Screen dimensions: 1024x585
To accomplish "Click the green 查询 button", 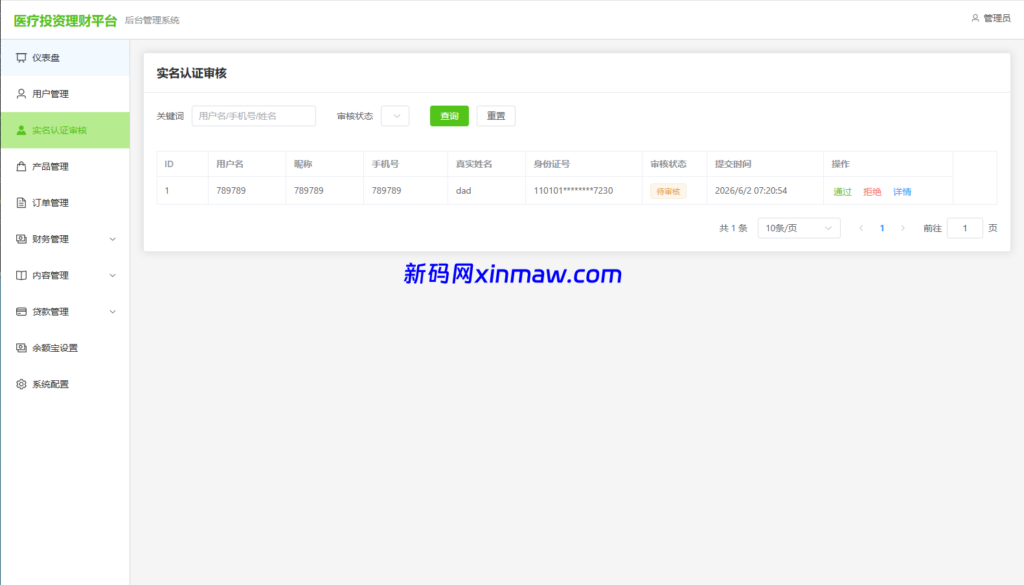I will coord(449,116).
